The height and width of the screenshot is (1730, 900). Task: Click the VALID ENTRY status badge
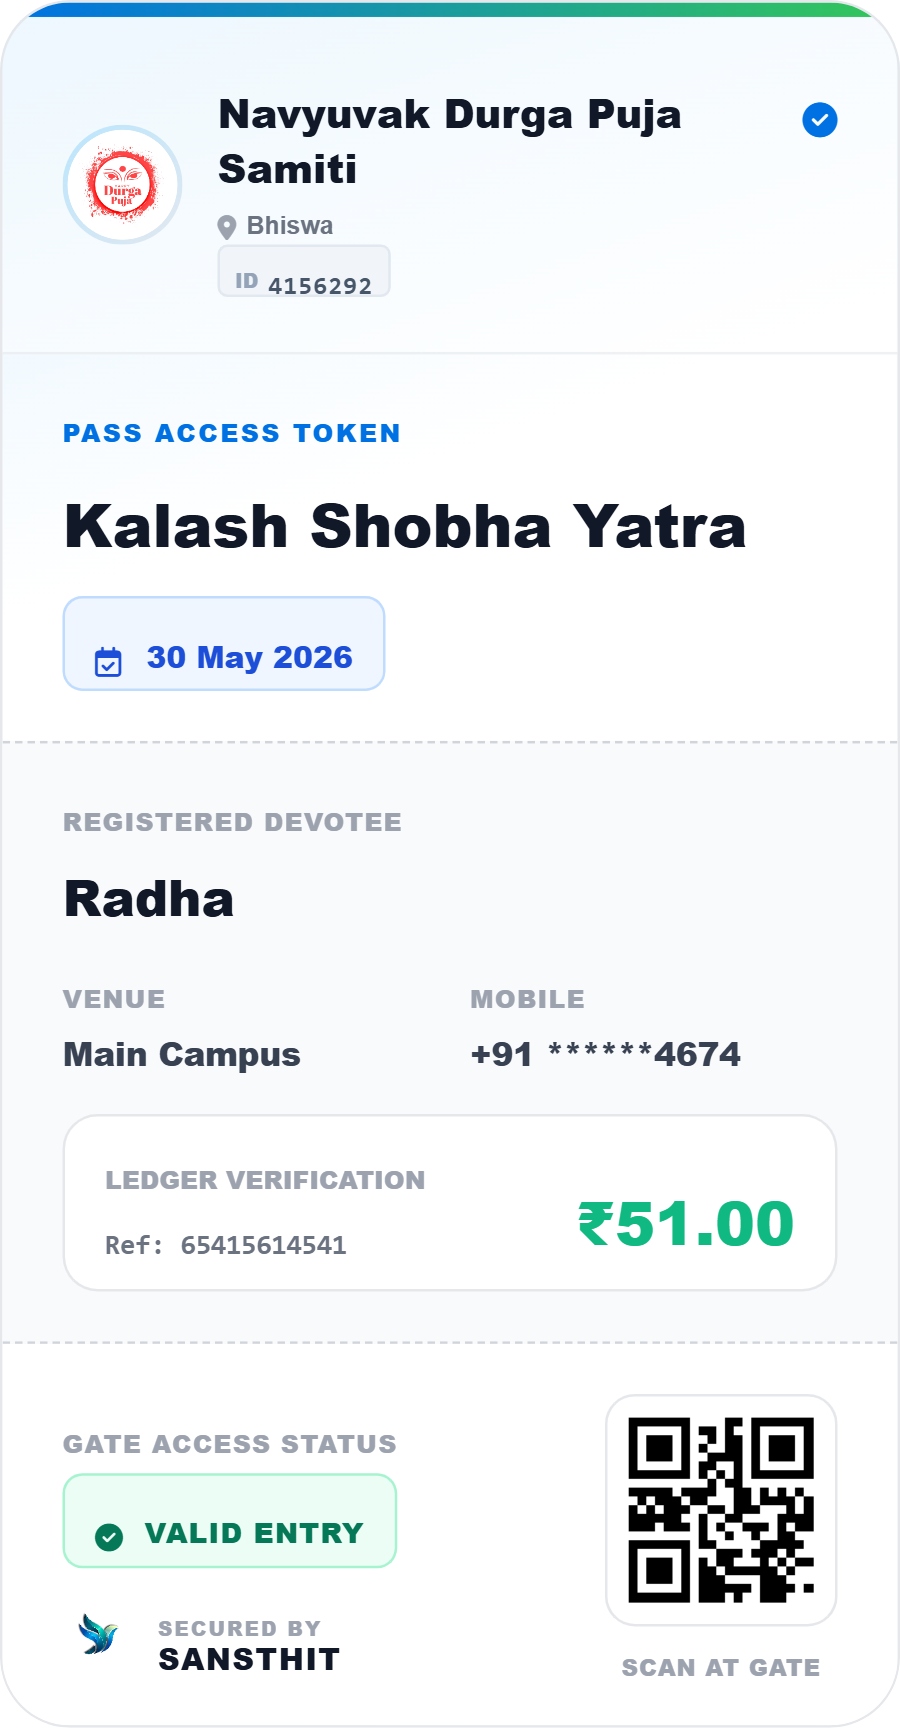pyautogui.click(x=230, y=1521)
